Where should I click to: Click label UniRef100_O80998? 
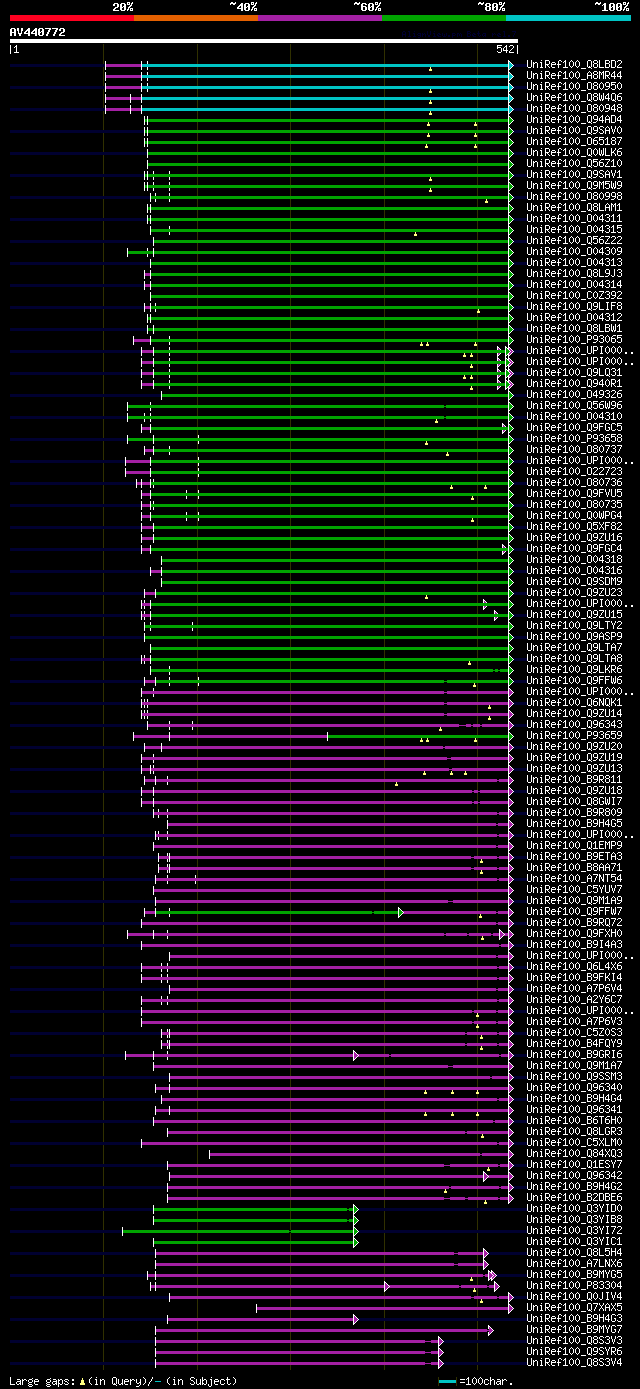[574, 197]
